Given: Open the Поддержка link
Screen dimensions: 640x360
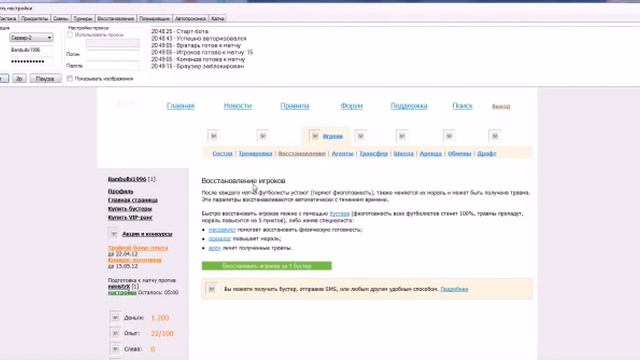Looking at the screenshot, I should point(409,106).
